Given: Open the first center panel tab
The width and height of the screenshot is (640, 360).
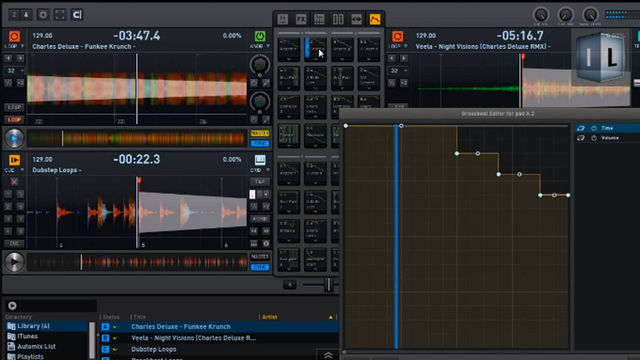Looking at the screenshot, I should [x=283, y=19].
